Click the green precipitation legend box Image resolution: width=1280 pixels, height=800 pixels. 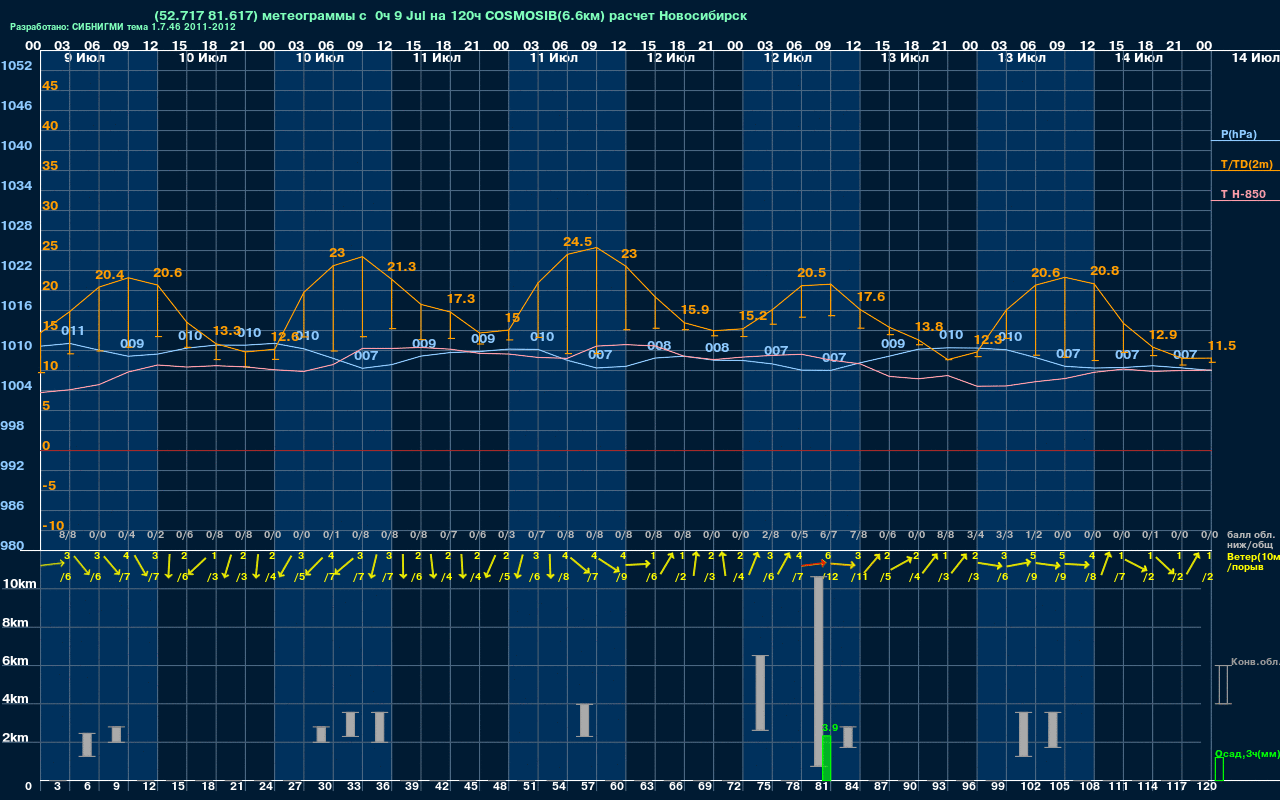[1218, 769]
